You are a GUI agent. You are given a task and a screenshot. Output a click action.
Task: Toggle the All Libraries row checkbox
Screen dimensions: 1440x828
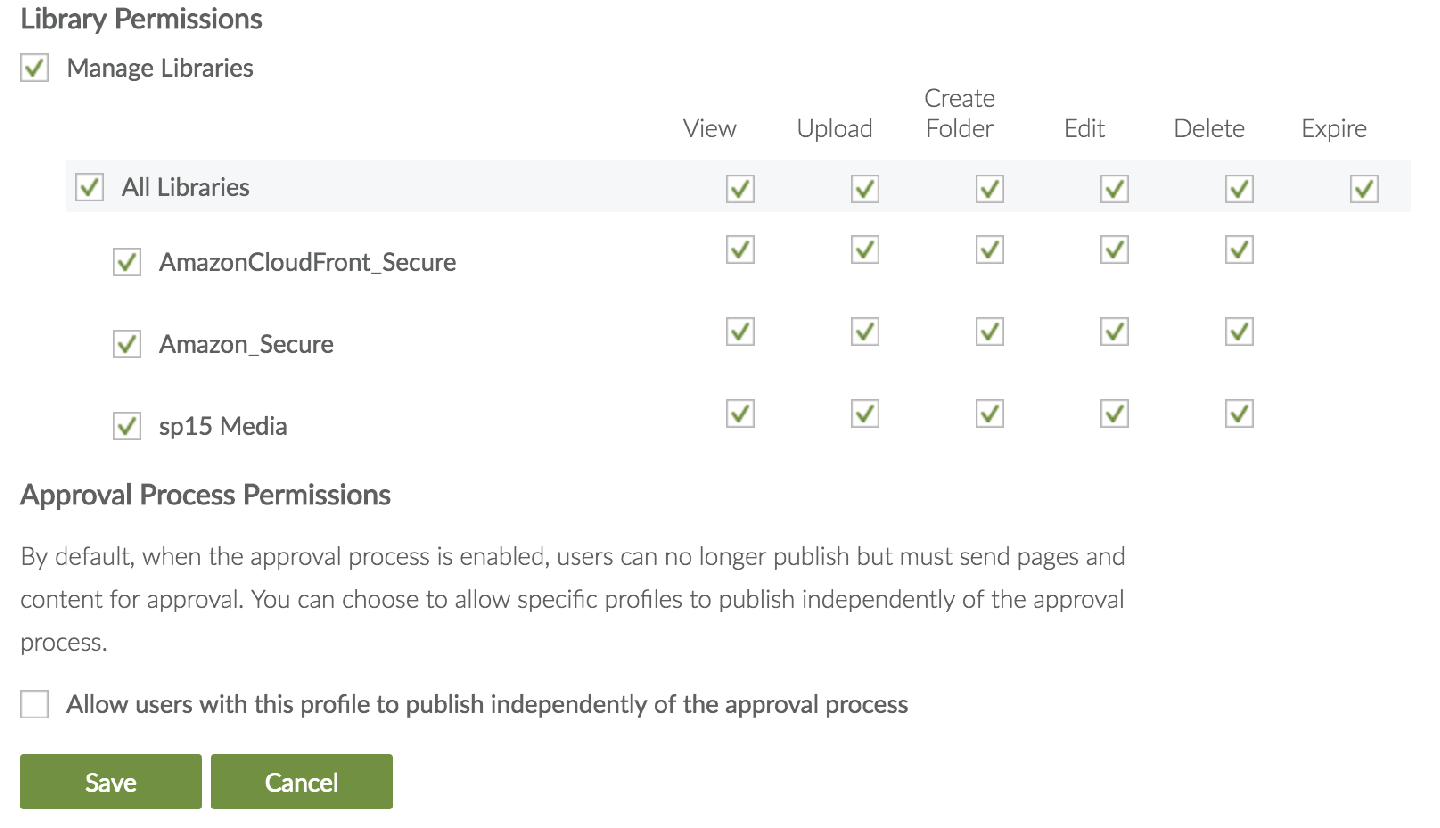point(90,188)
